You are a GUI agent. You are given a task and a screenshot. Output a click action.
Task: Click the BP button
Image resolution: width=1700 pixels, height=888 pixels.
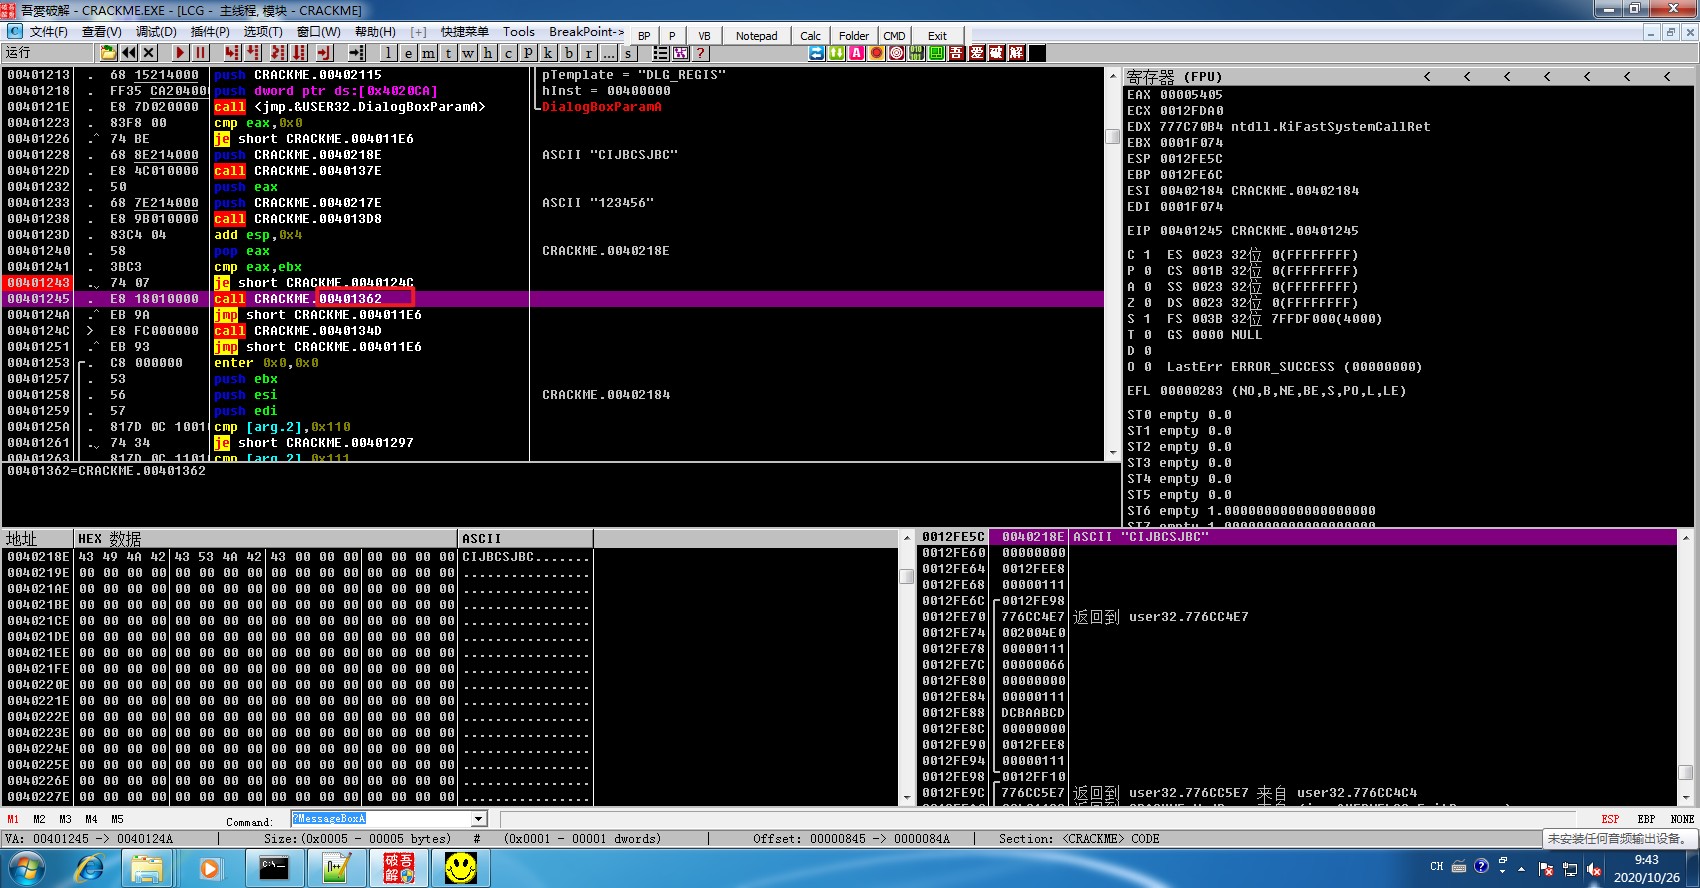point(644,36)
